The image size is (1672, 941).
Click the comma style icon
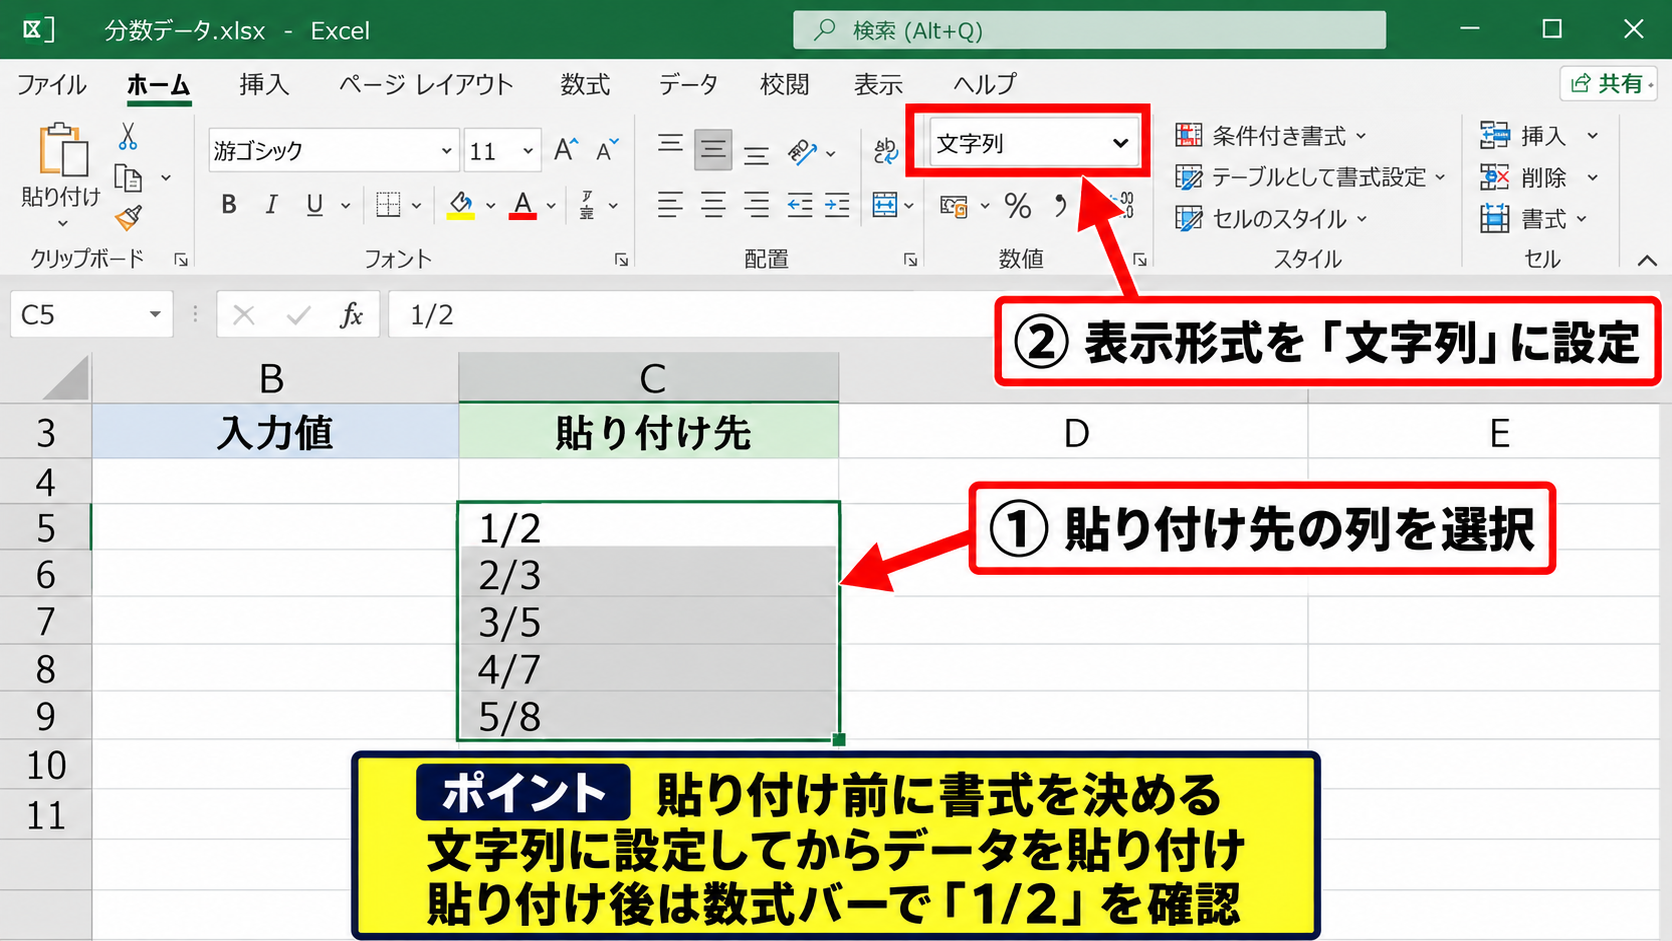pyautogui.click(x=1060, y=206)
